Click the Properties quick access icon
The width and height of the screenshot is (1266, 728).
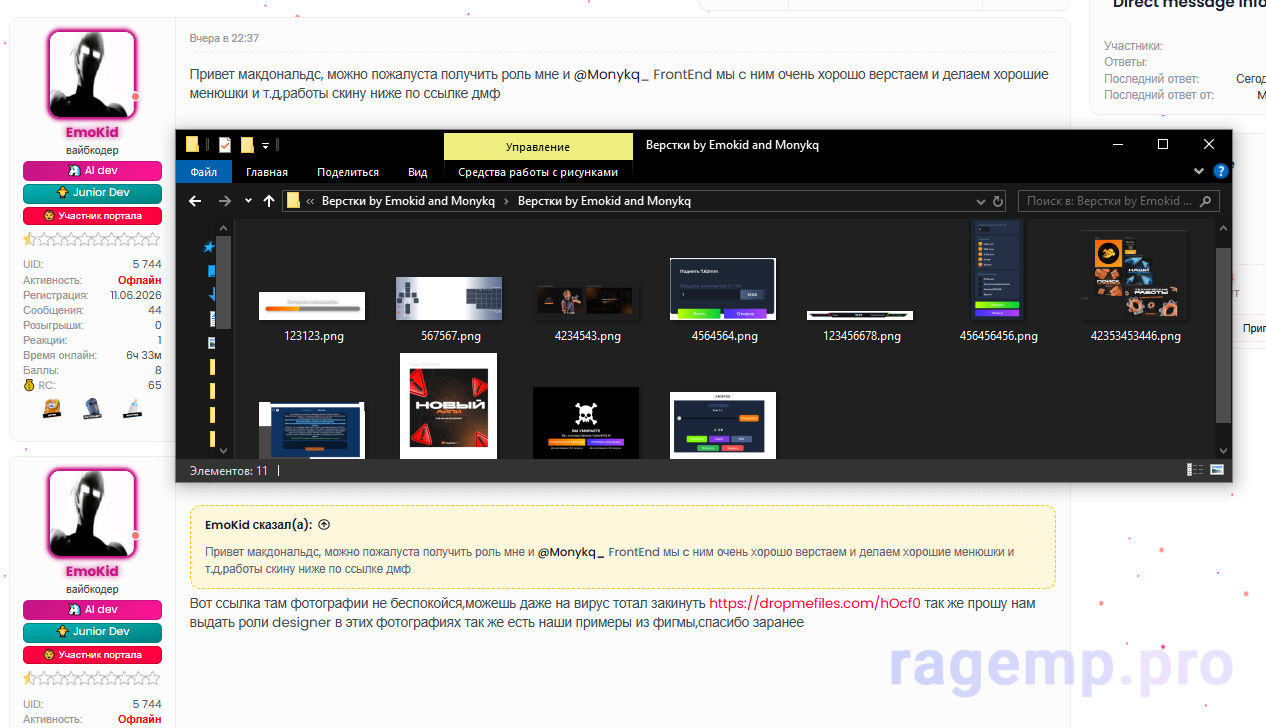pyautogui.click(x=225, y=145)
